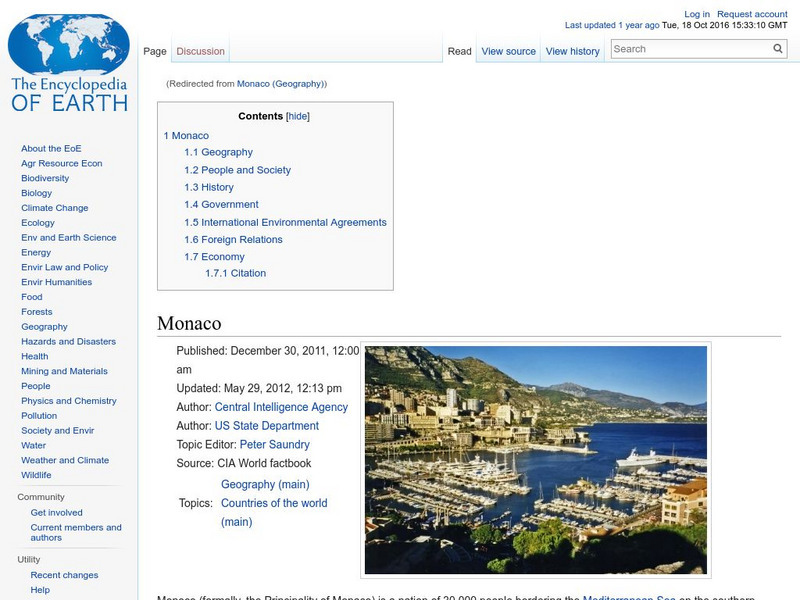The width and height of the screenshot is (800, 600).
Task: Open Envir Humanities topic
Action: (x=56, y=282)
